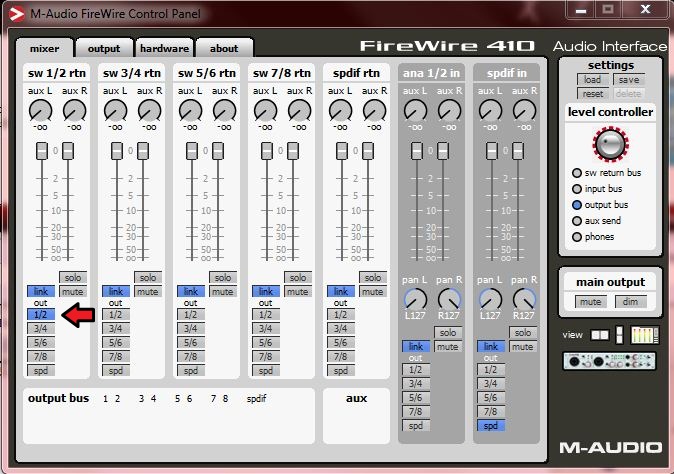Solo the sw 5/6 rtn channel
The width and height of the screenshot is (674, 474).
tap(223, 278)
